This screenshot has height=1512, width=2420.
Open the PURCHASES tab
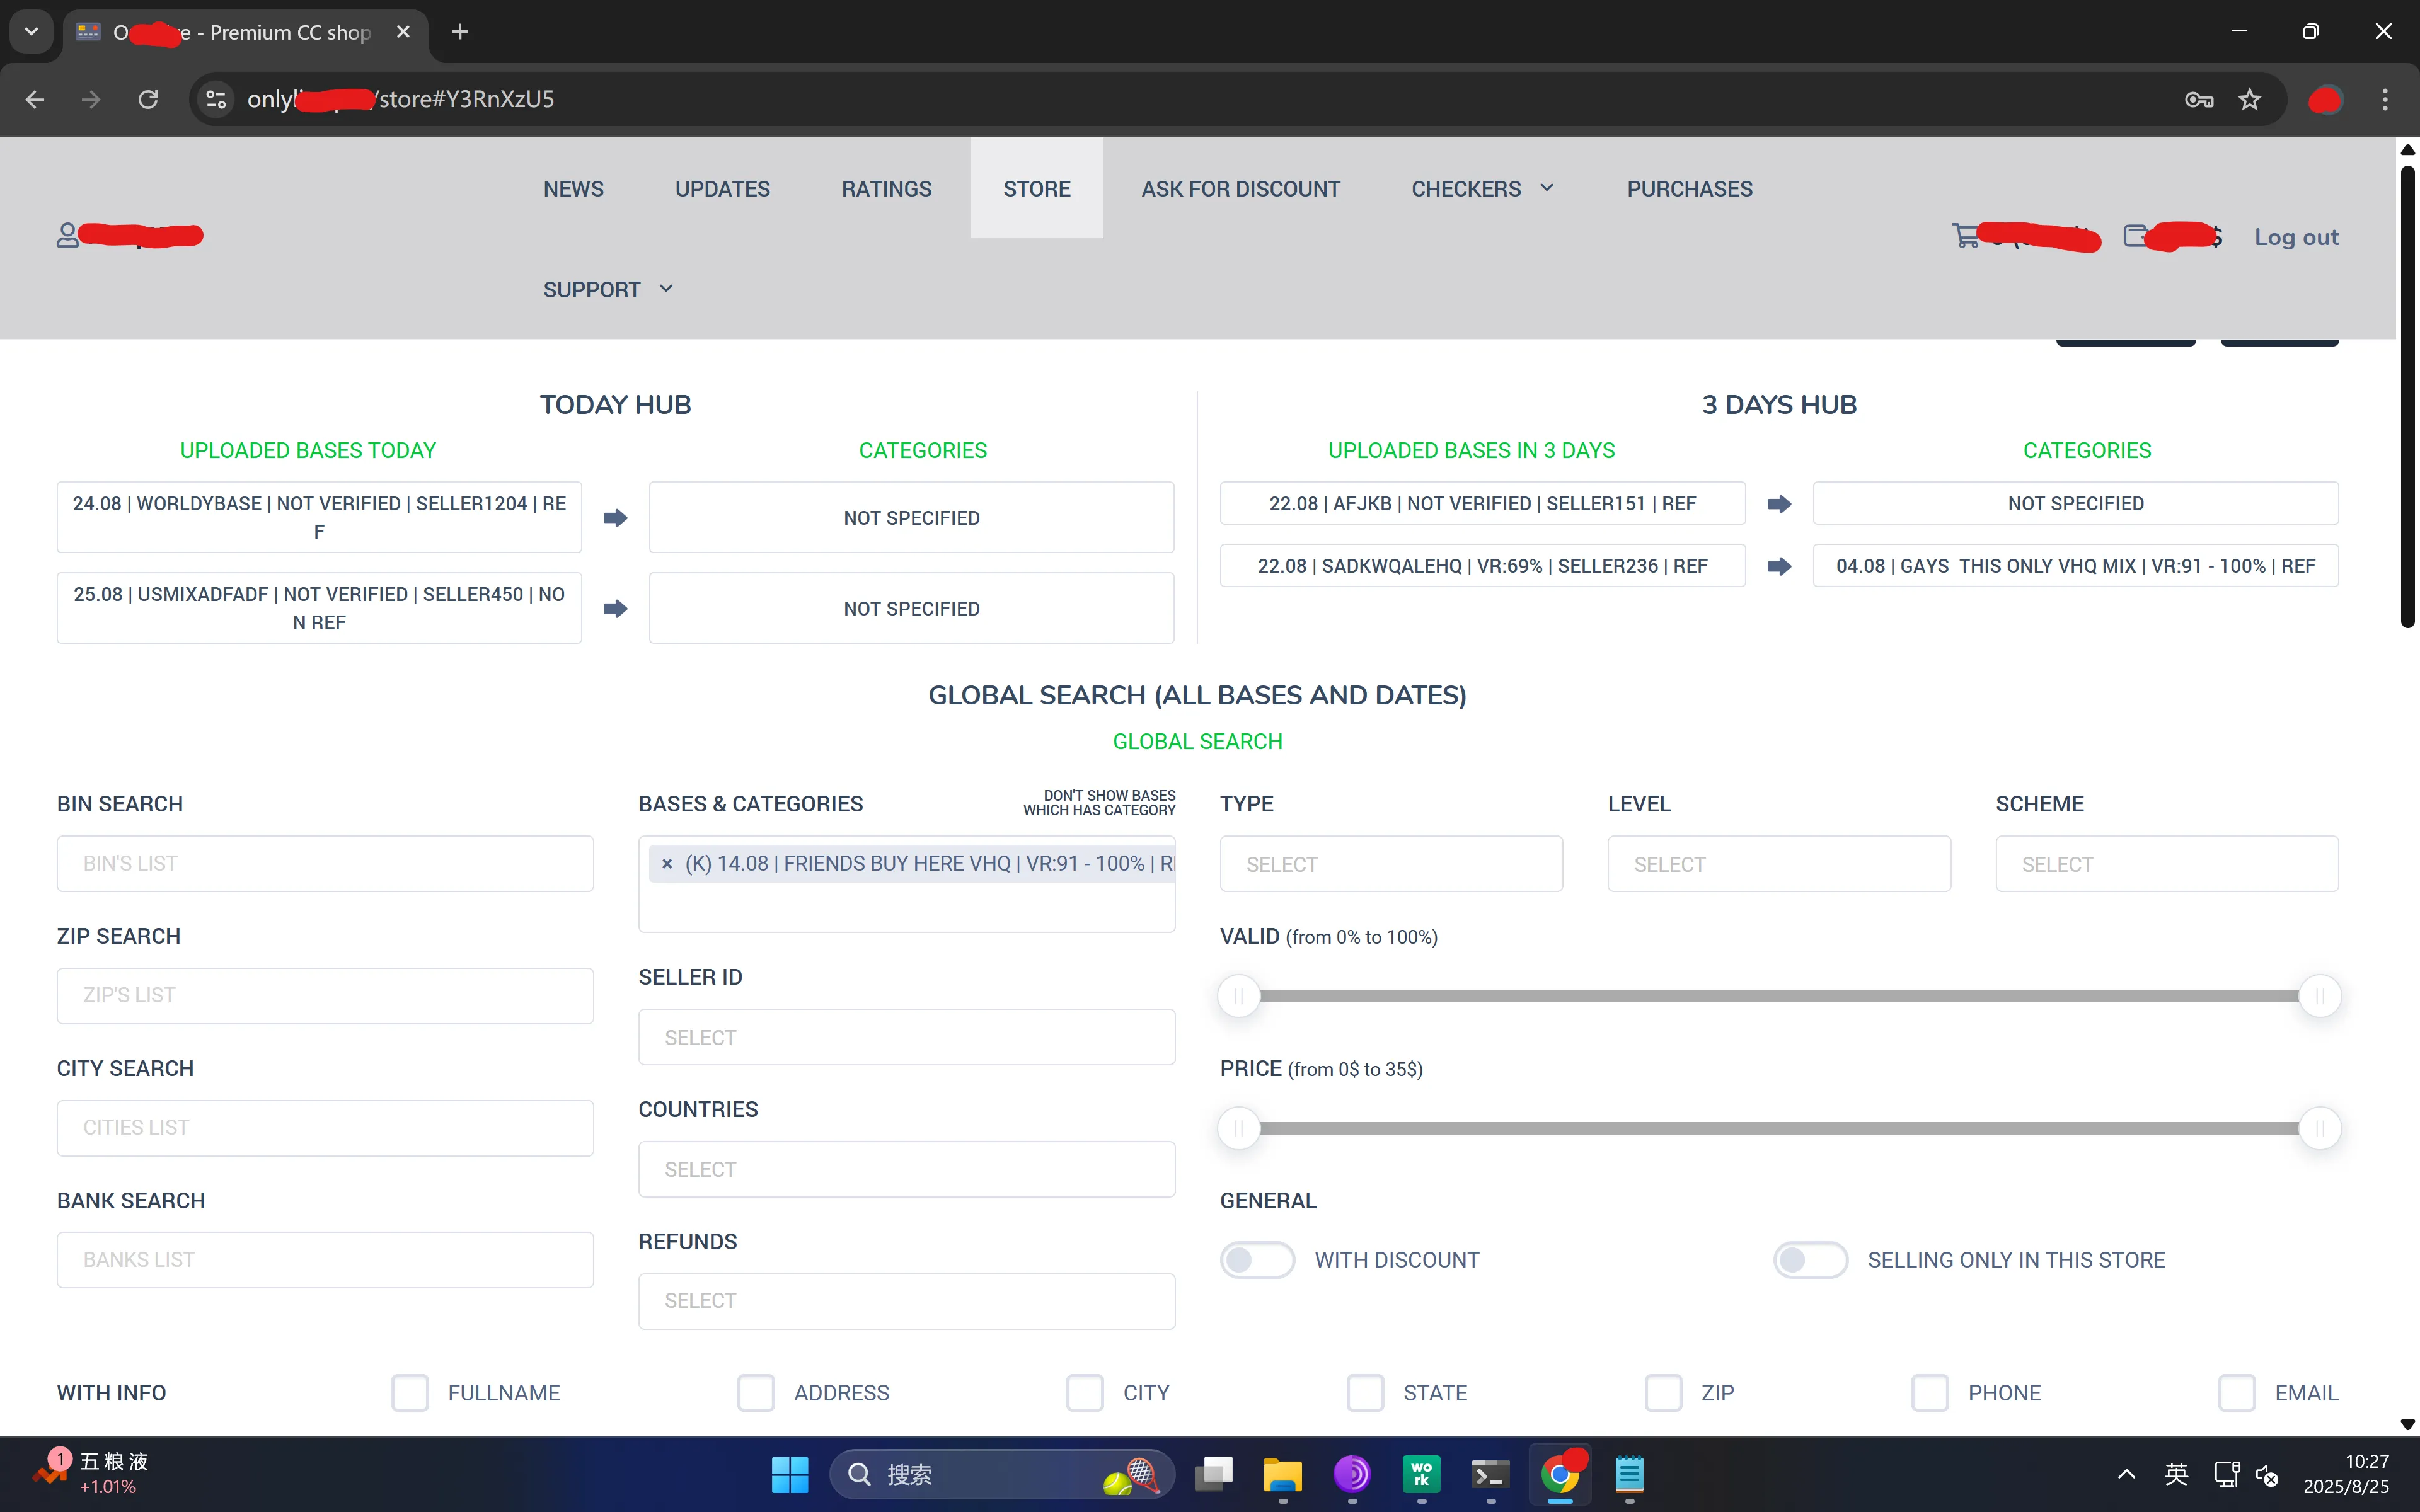coord(1689,188)
